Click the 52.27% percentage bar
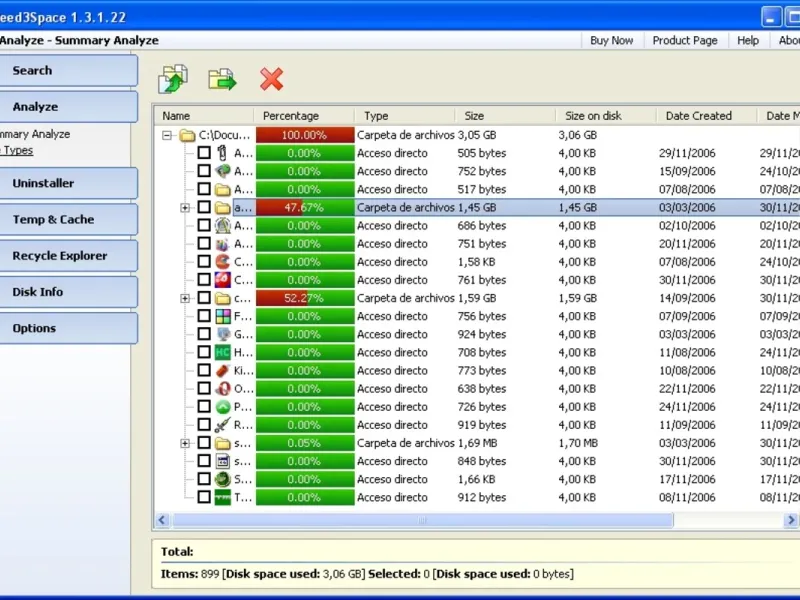 click(305, 298)
